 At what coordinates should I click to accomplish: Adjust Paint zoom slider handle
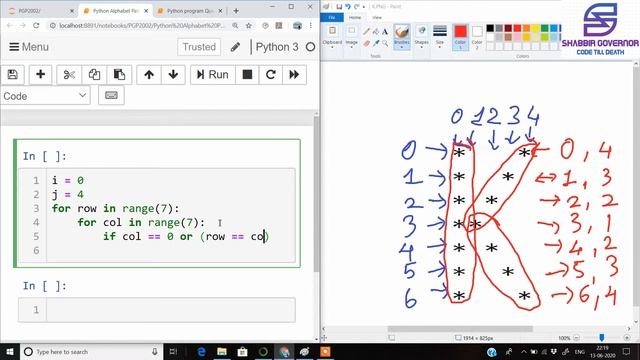point(601,338)
